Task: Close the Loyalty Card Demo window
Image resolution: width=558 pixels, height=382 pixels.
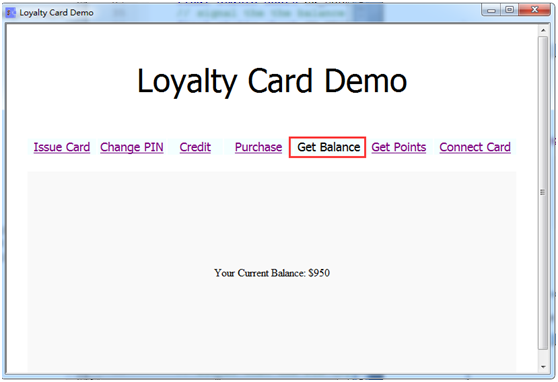Action: point(534,10)
